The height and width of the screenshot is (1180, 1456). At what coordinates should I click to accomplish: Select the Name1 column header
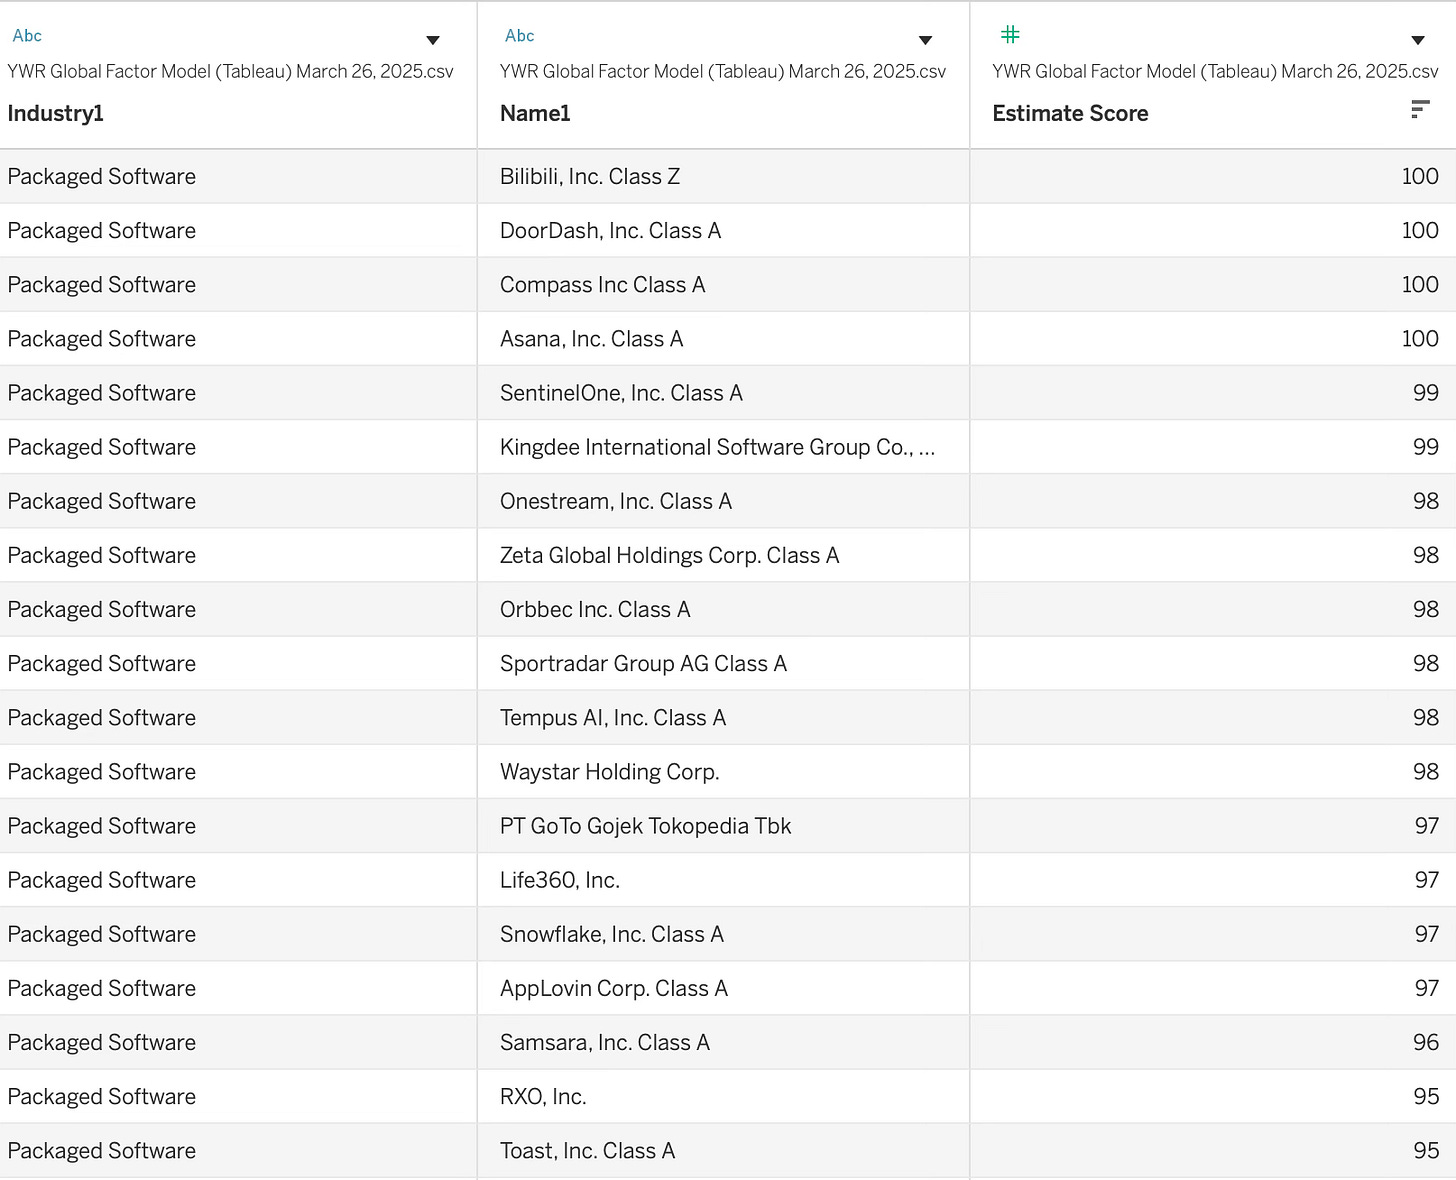[x=535, y=113]
